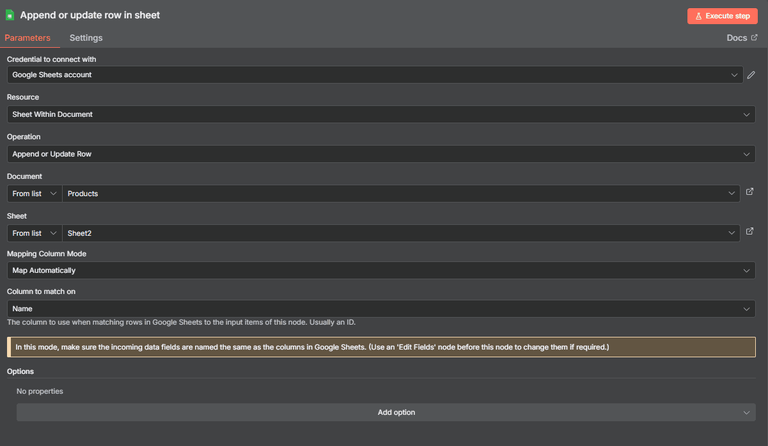Open the Operation dropdown Append or Update Row
The height and width of the screenshot is (446, 768).
point(381,154)
